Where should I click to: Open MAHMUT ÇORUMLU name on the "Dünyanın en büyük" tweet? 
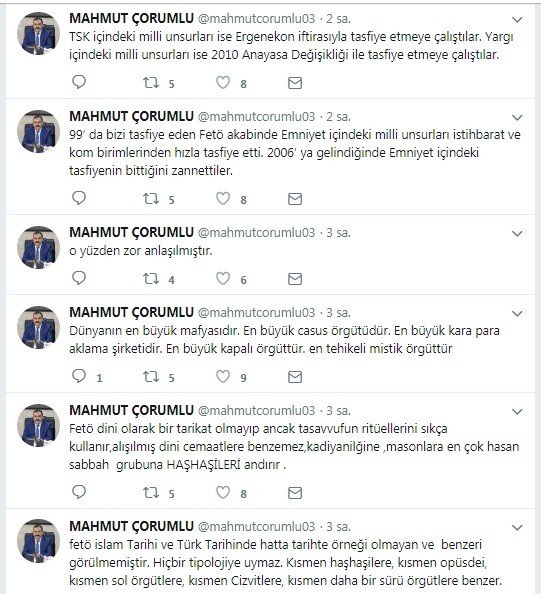coord(131,313)
